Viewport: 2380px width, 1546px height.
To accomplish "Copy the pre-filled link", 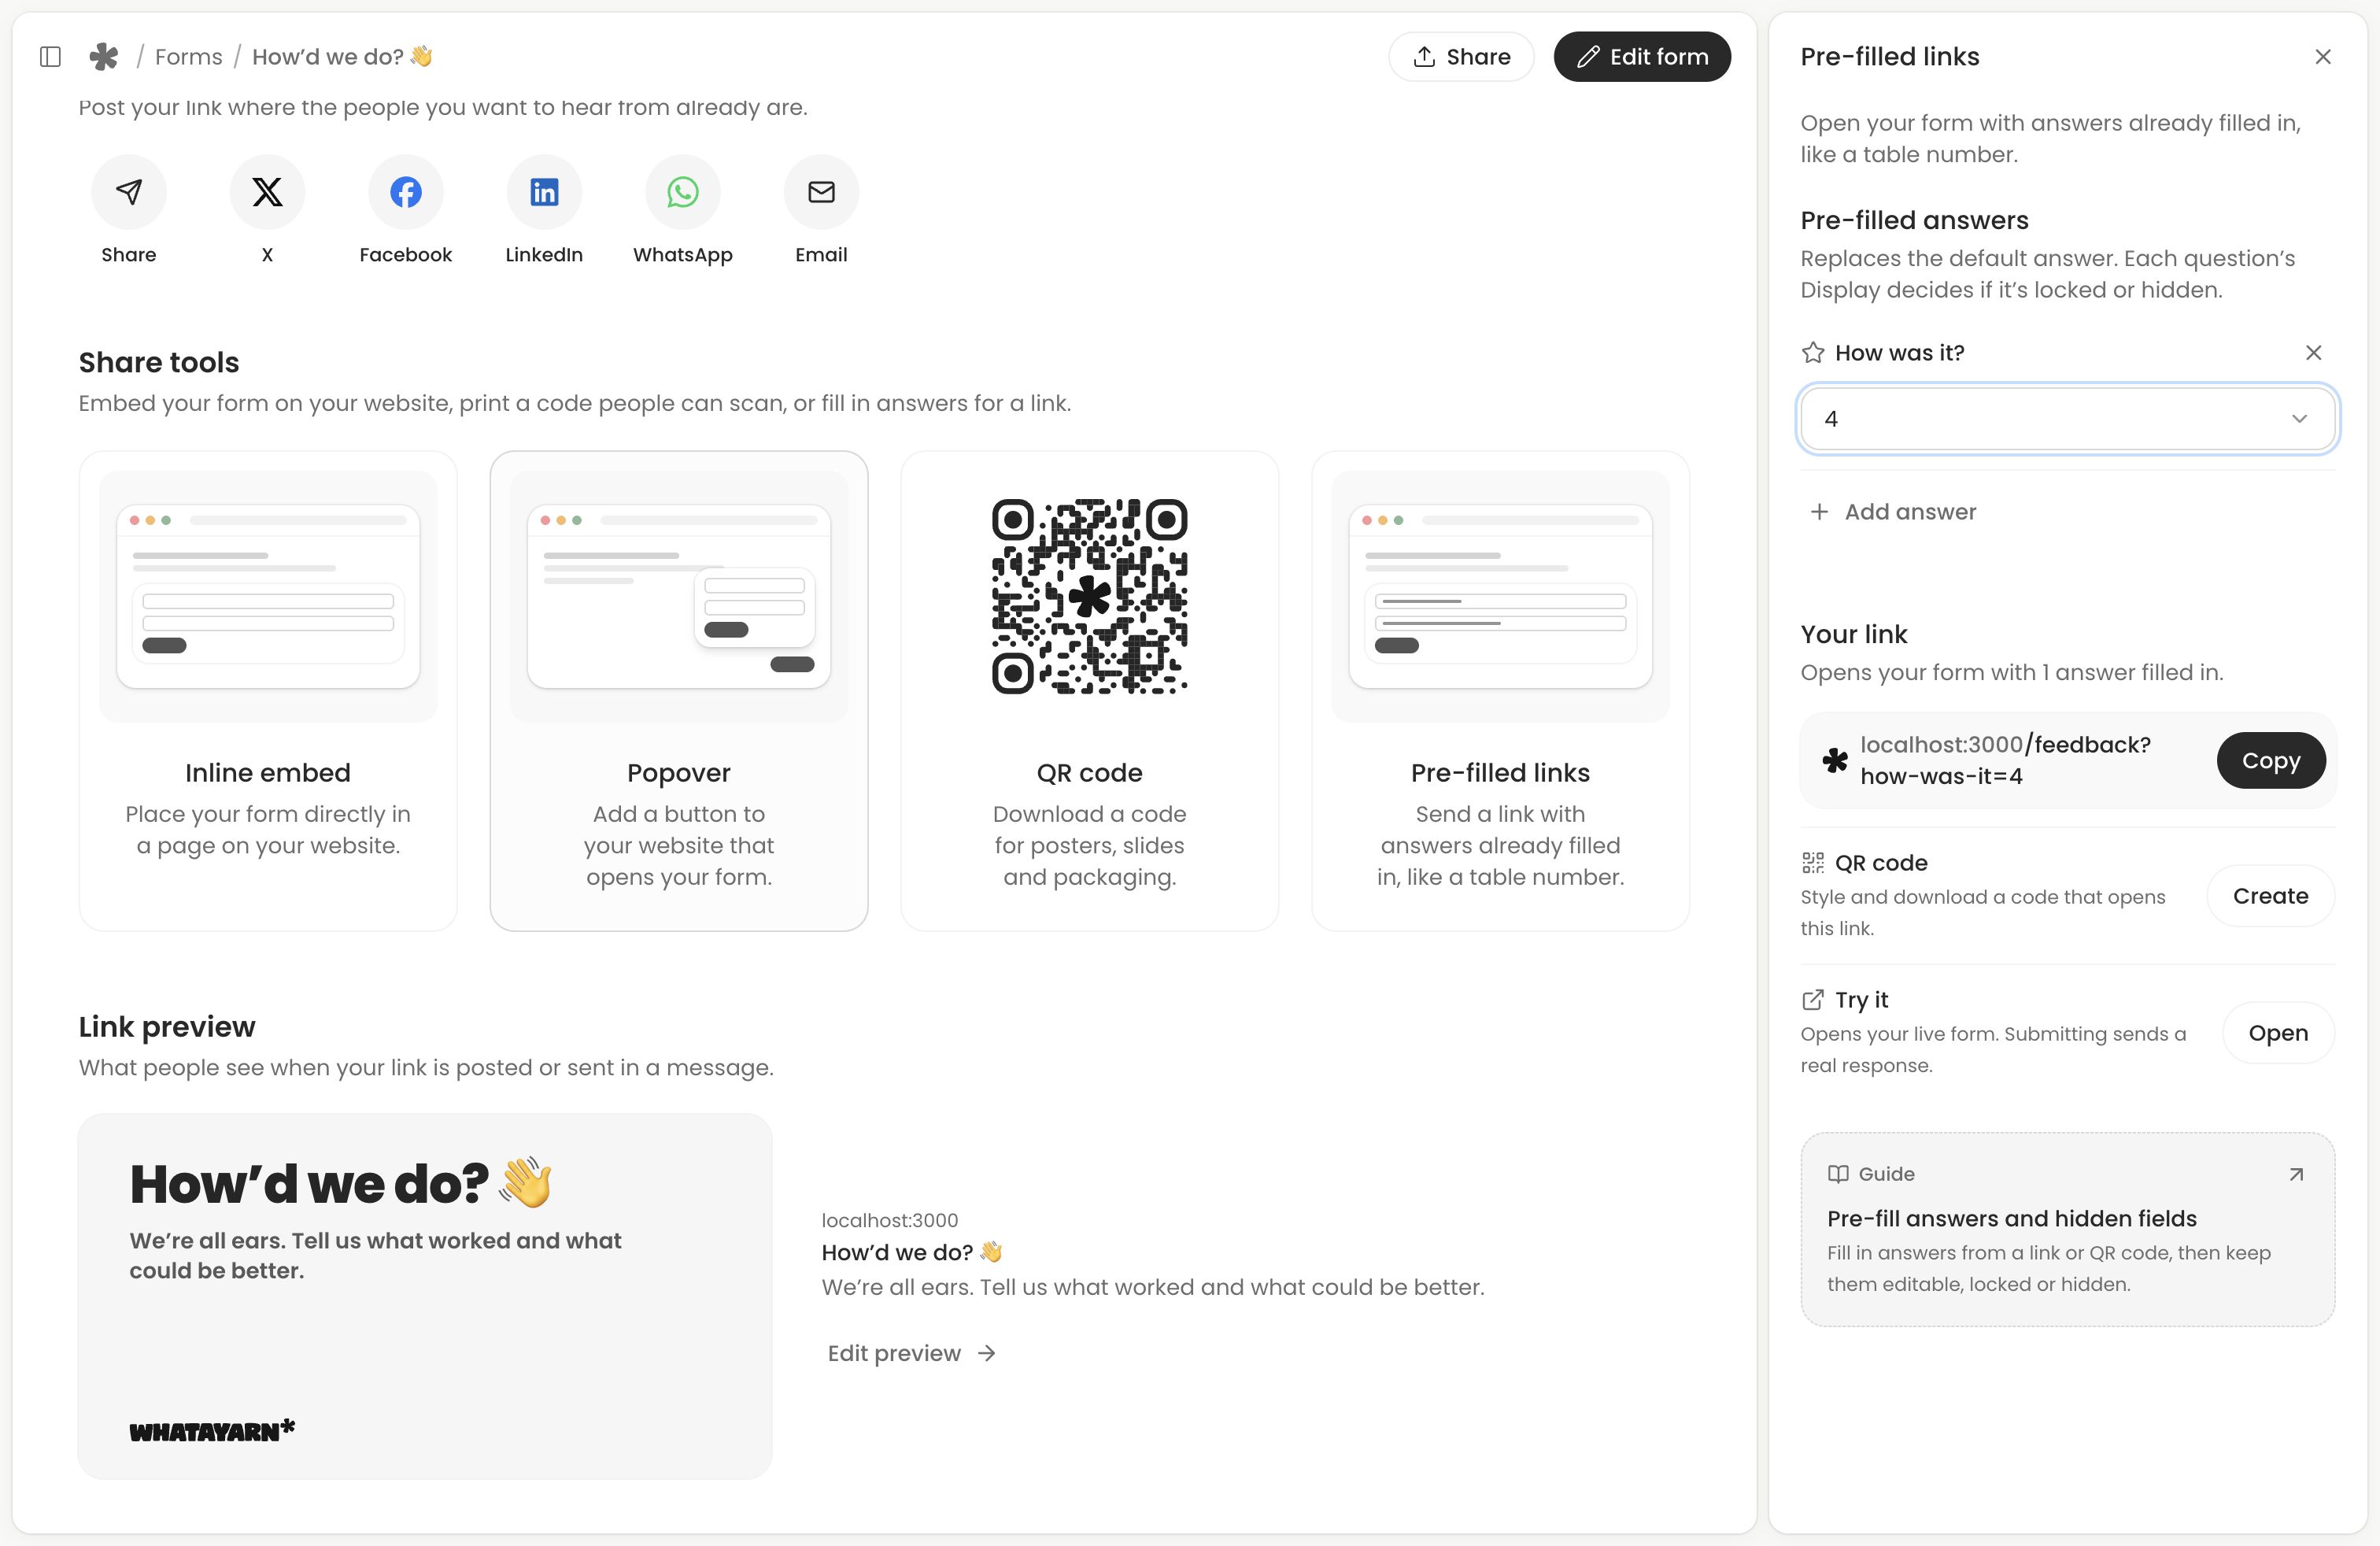I will [2271, 761].
